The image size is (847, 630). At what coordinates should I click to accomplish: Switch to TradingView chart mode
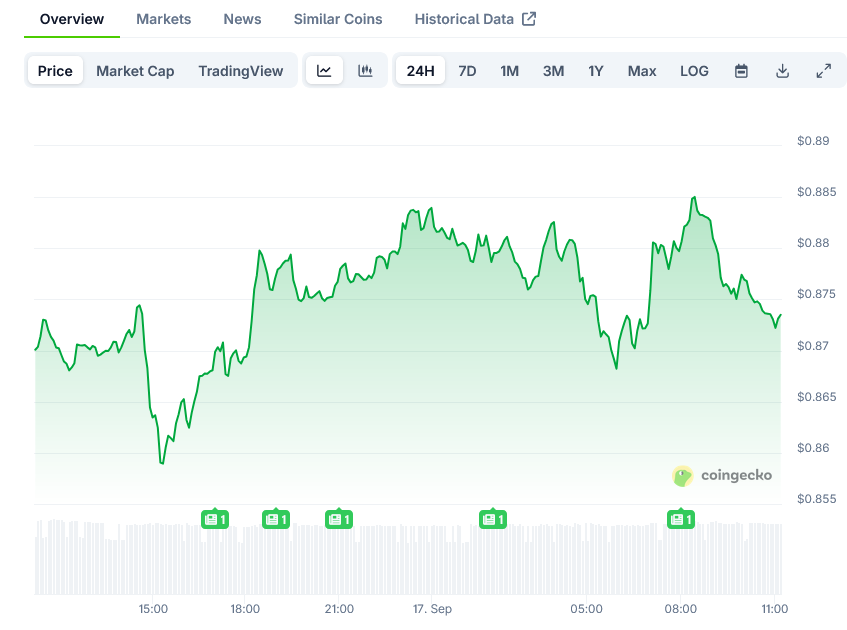[240, 71]
